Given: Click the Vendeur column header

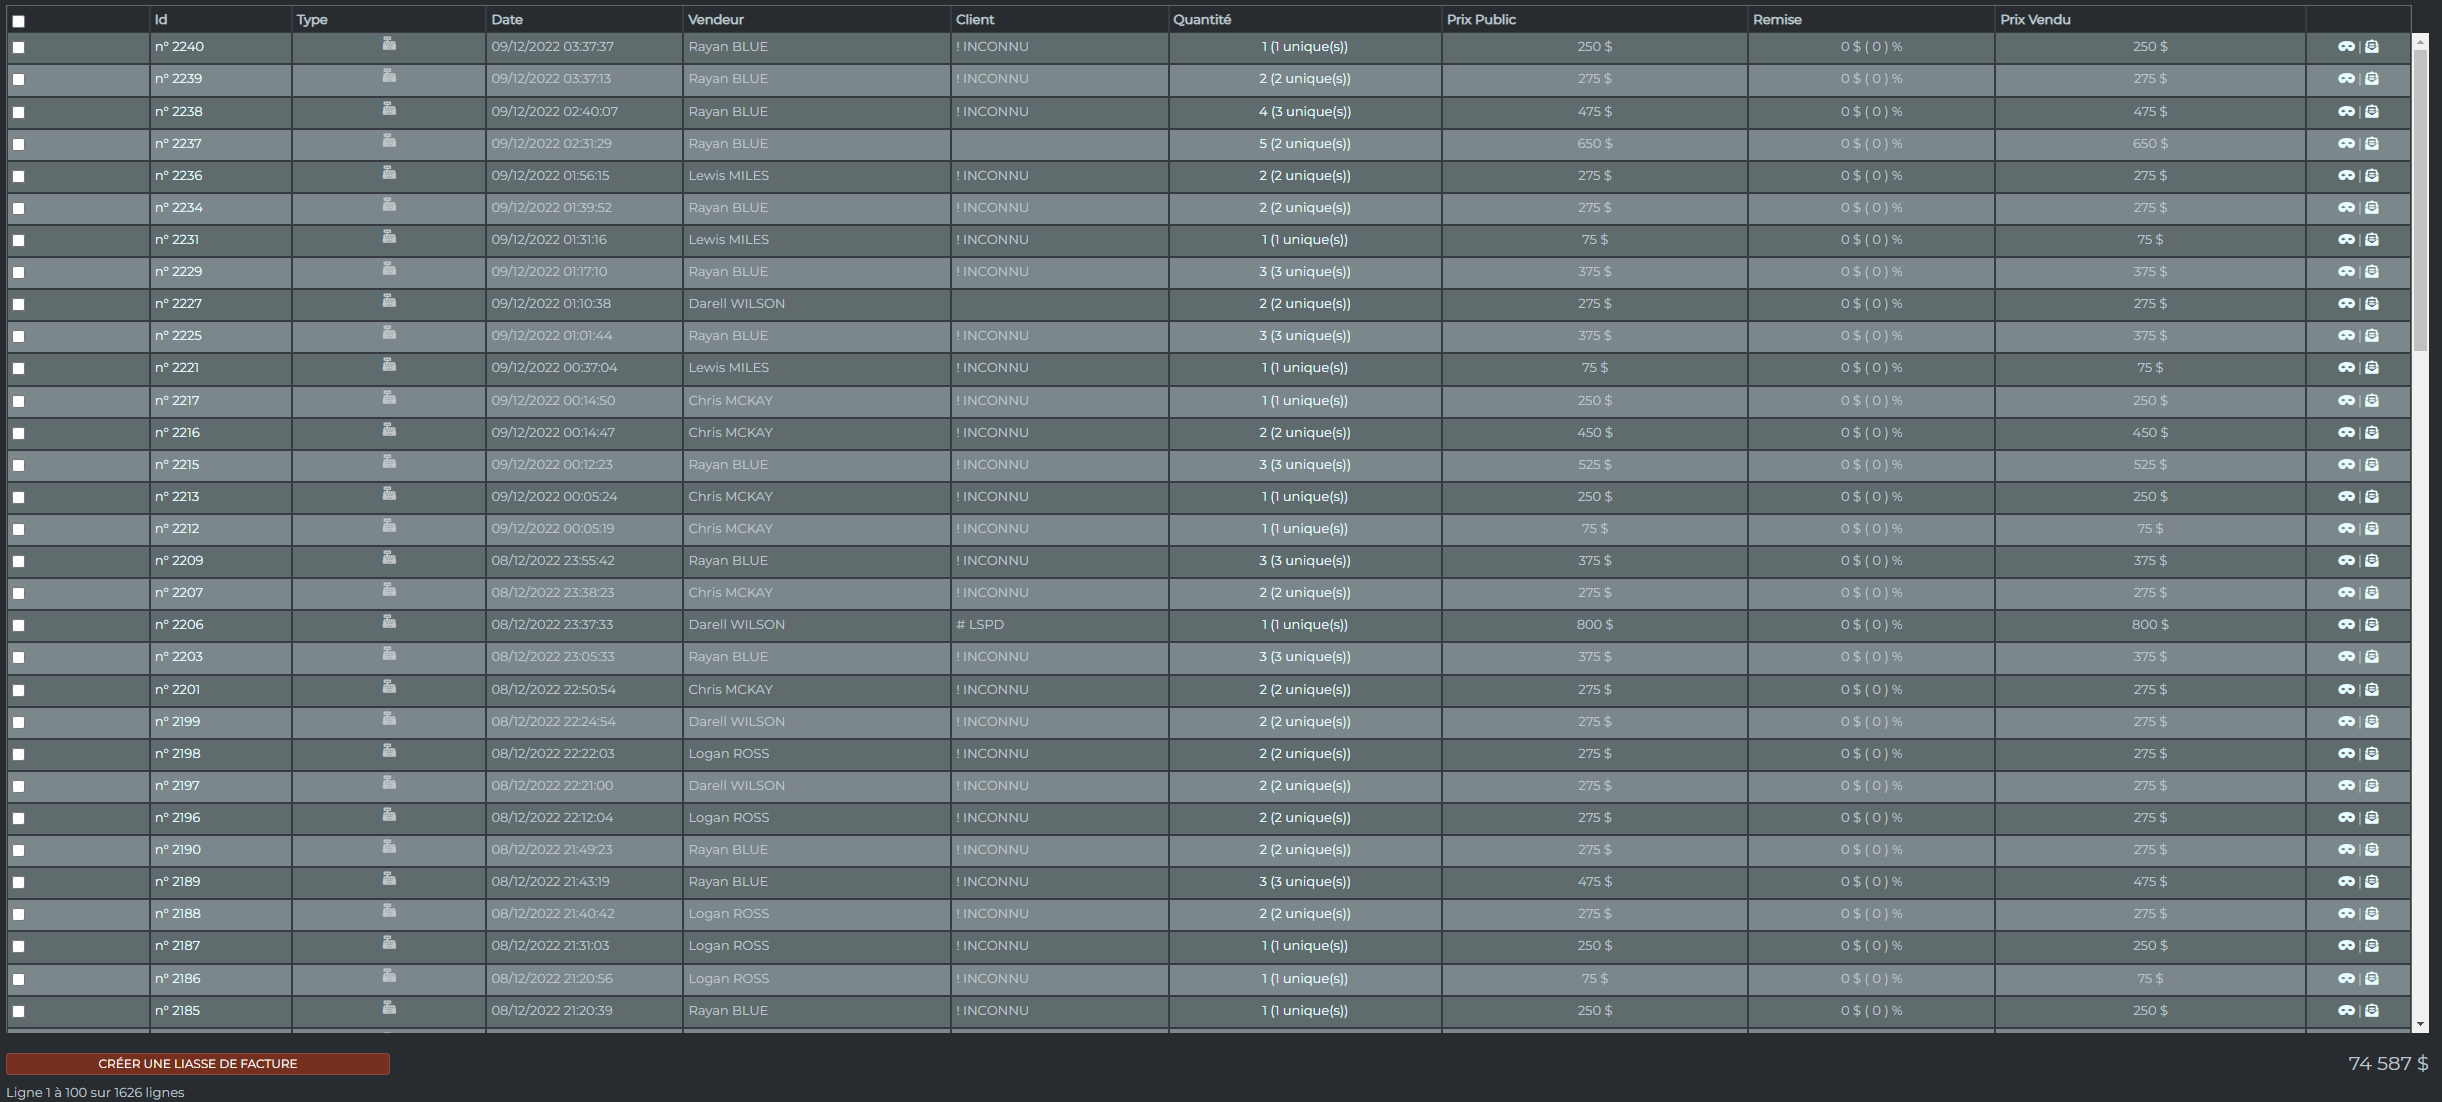Looking at the screenshot, I should [716, 20].
